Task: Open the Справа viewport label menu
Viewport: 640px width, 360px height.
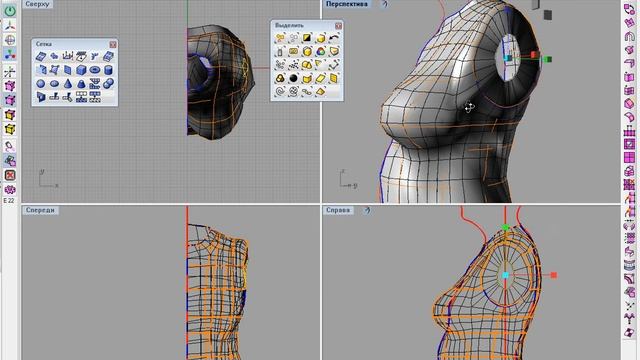Action: pyautogui.click(x=338, y=210)
